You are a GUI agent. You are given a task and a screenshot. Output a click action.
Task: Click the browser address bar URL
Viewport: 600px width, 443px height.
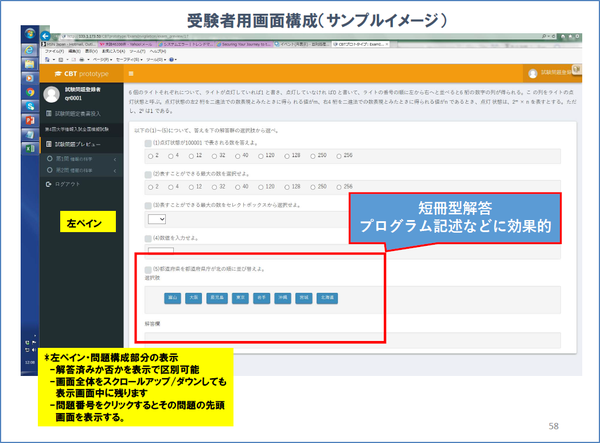pos(130,36)
